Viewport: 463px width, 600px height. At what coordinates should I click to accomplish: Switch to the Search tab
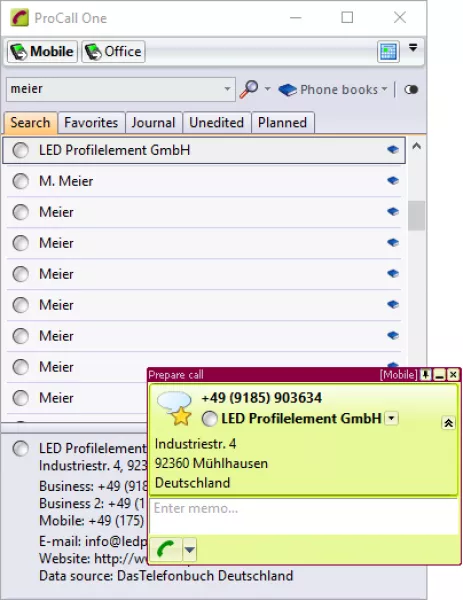(31, 123)
